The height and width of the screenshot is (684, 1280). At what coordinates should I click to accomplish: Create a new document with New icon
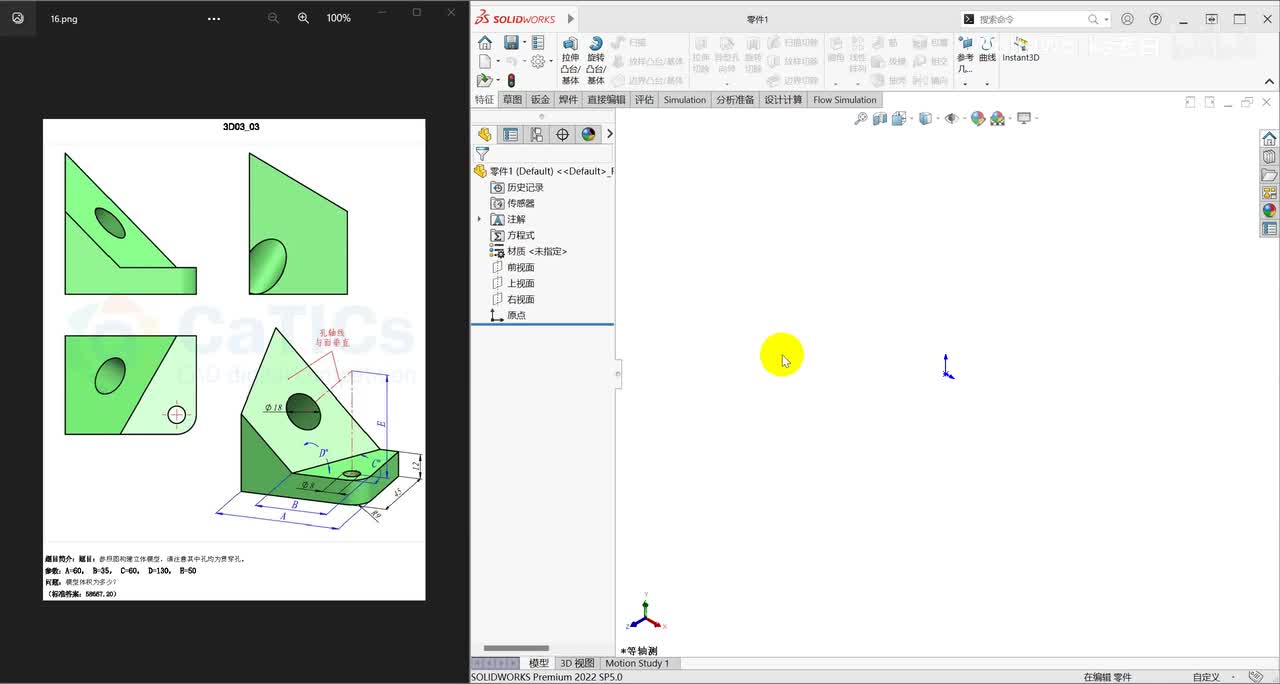pos(484,62)
